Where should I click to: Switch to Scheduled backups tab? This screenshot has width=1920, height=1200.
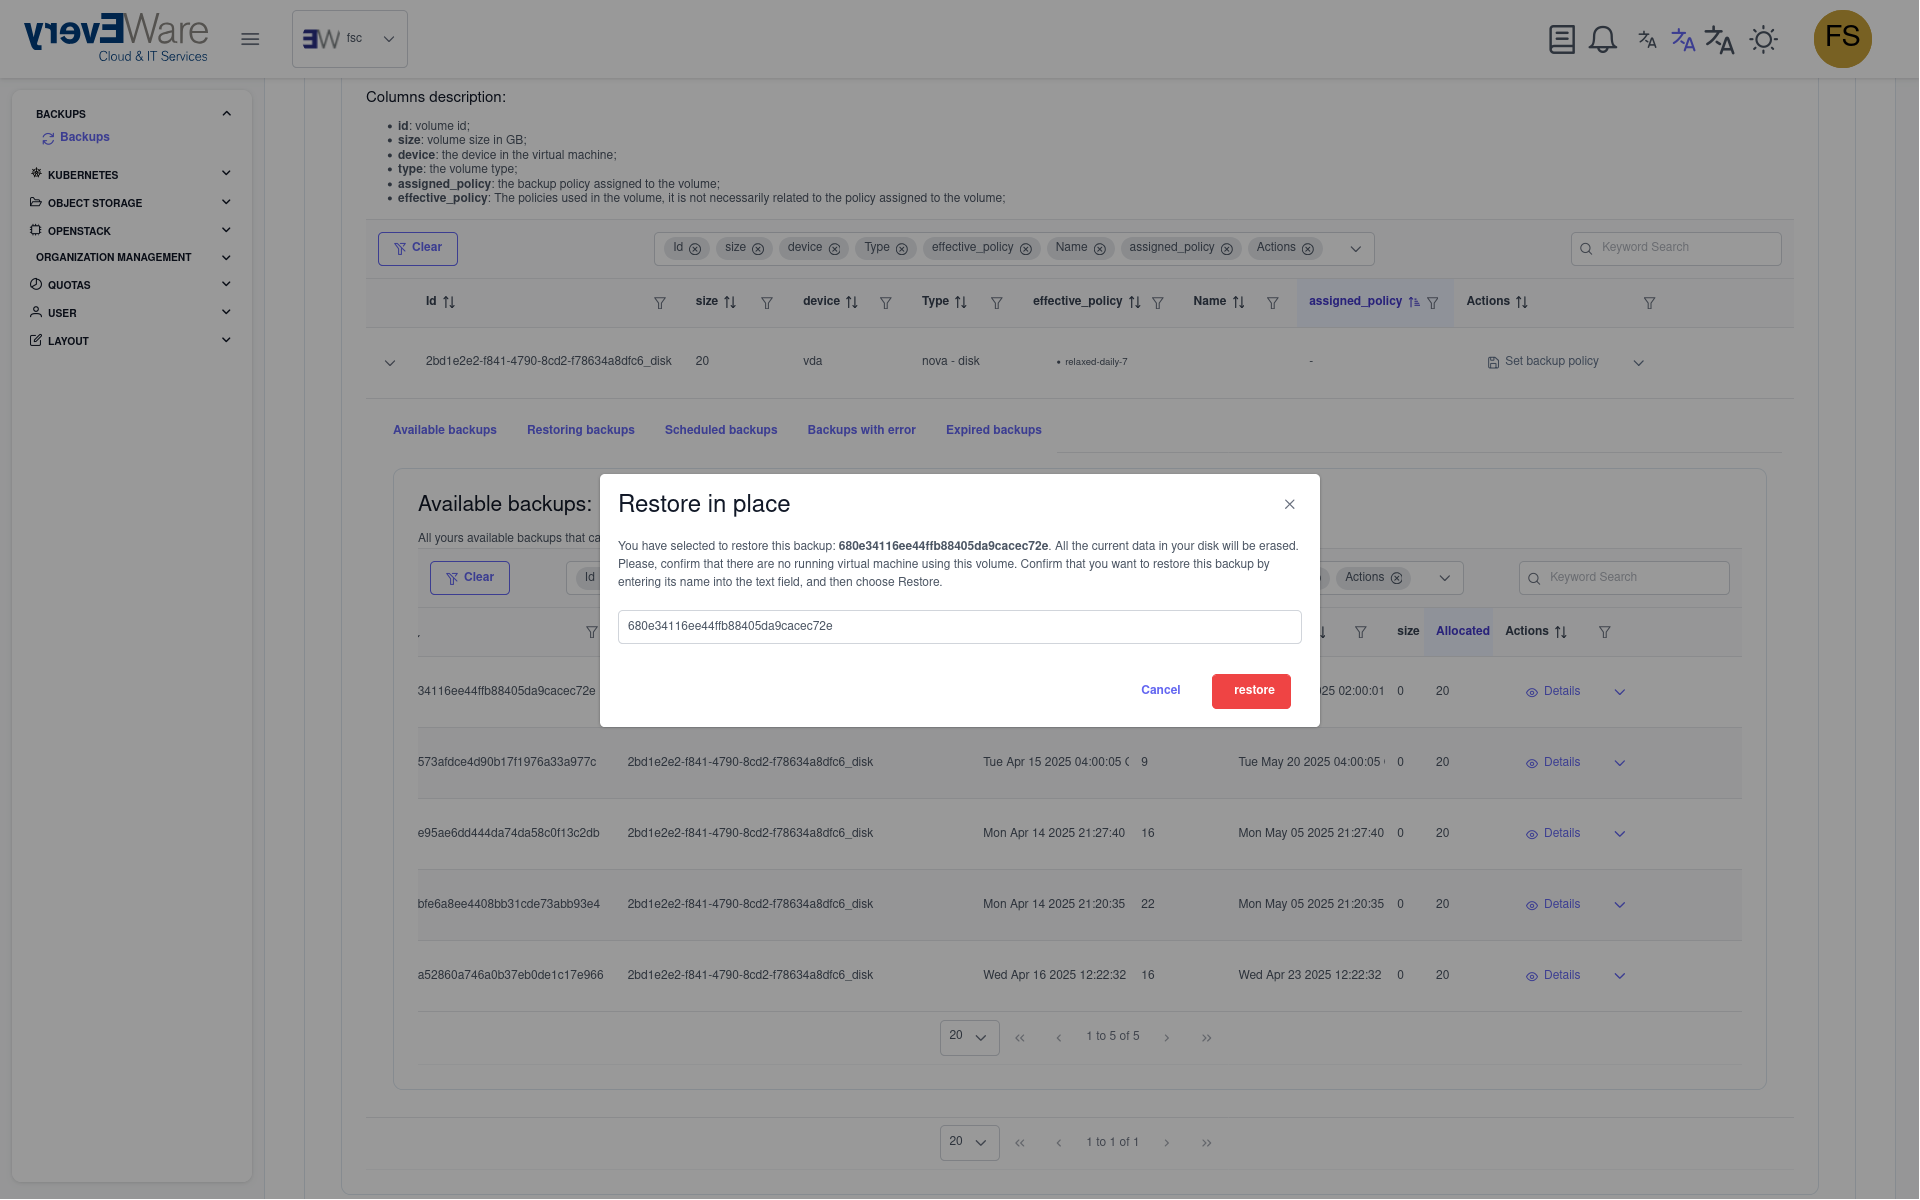(720, 430)
